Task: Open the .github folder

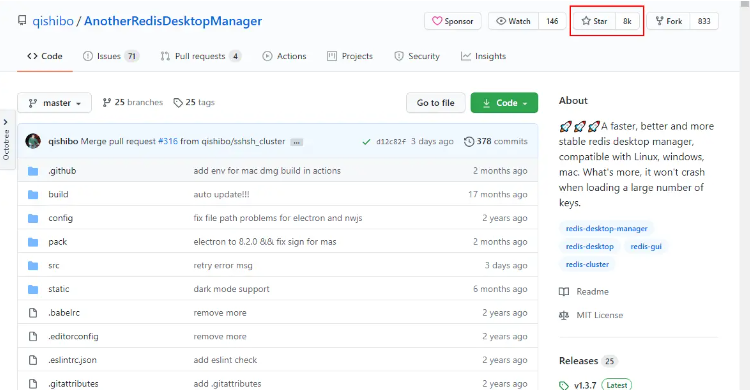Action: coord(62,171)
